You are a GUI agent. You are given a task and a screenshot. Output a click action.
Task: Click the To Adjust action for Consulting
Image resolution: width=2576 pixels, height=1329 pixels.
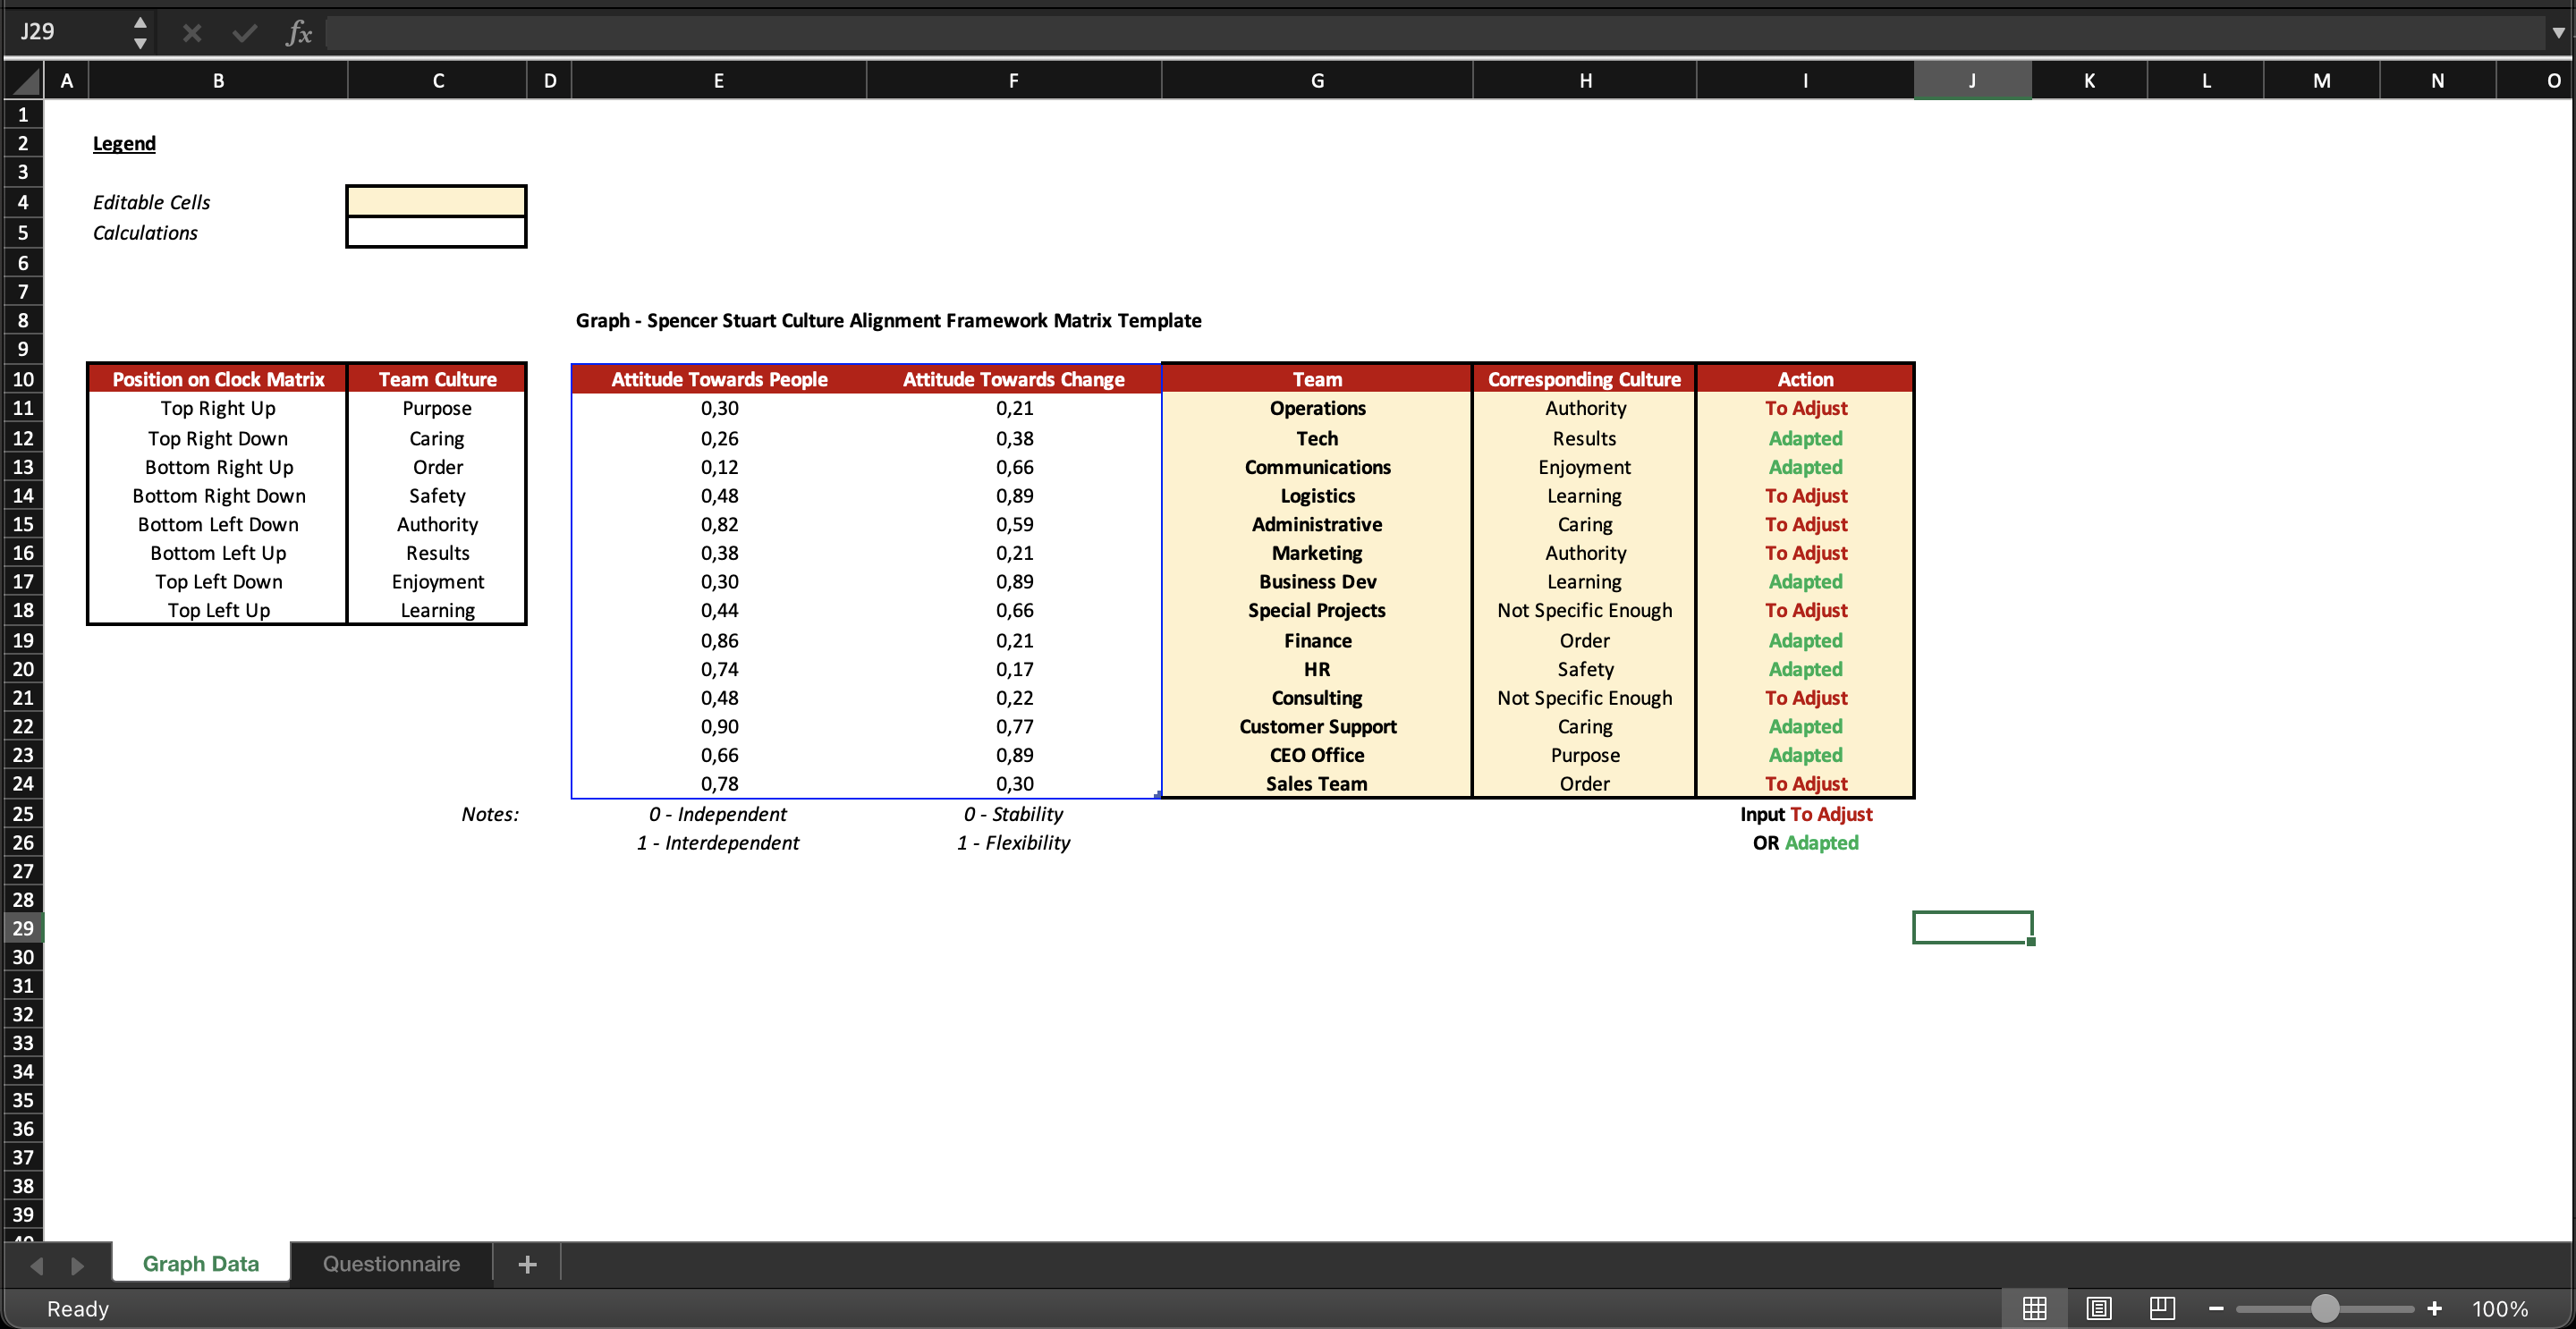pos(1805,698)
